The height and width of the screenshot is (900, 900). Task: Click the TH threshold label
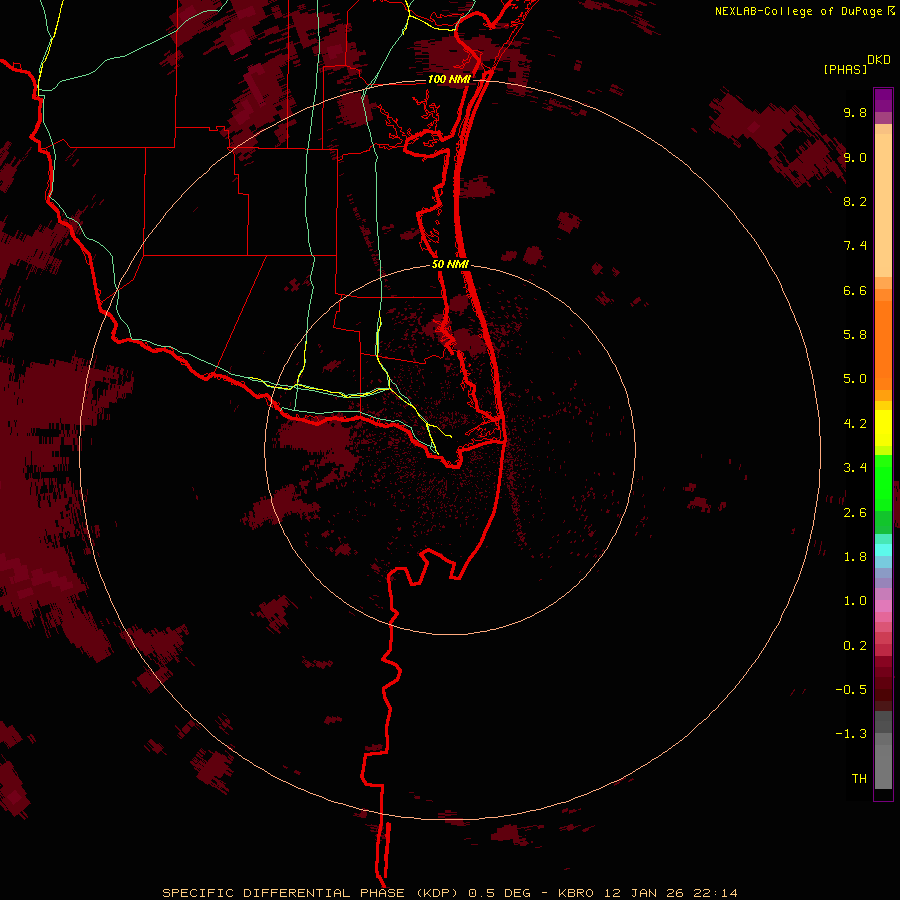pyautogui.click(x=859, y=779)
